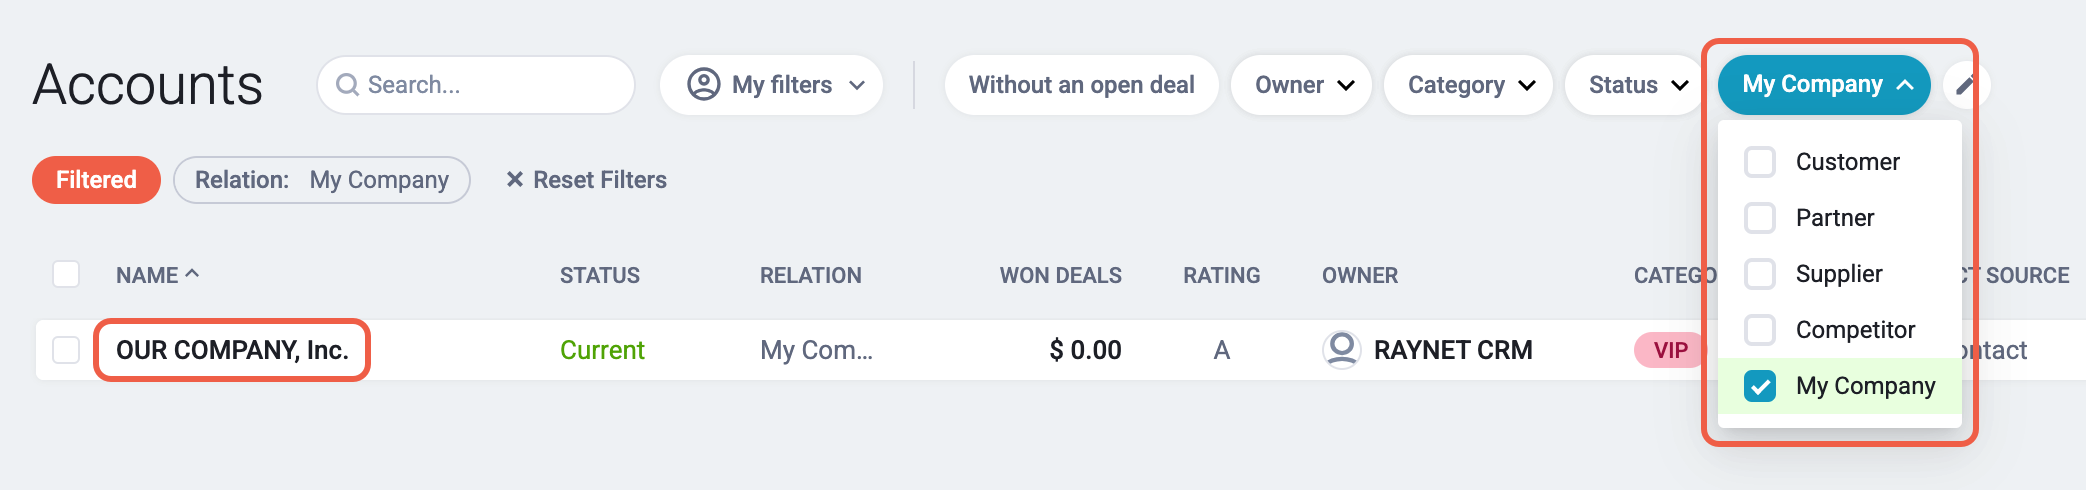Check the Customer relation option

pos(1759,162)
